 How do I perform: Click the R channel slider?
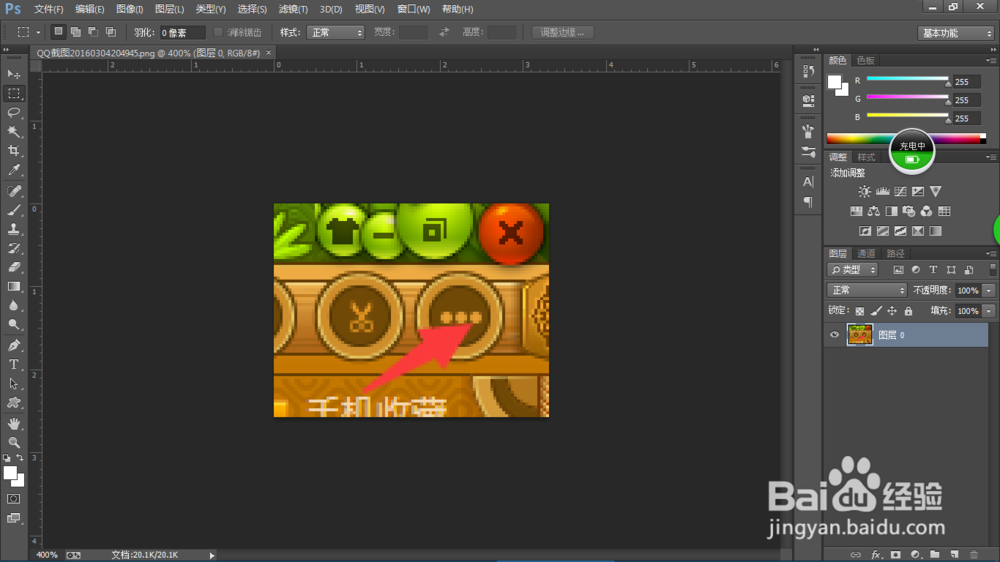click(x=908, y=79)
